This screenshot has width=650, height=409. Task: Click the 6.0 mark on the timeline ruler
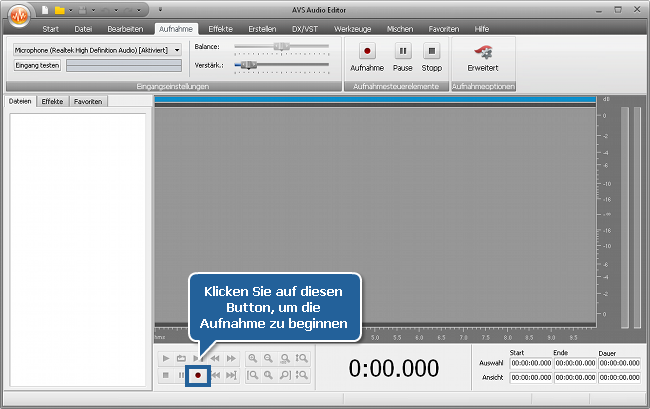coord(419,338)
